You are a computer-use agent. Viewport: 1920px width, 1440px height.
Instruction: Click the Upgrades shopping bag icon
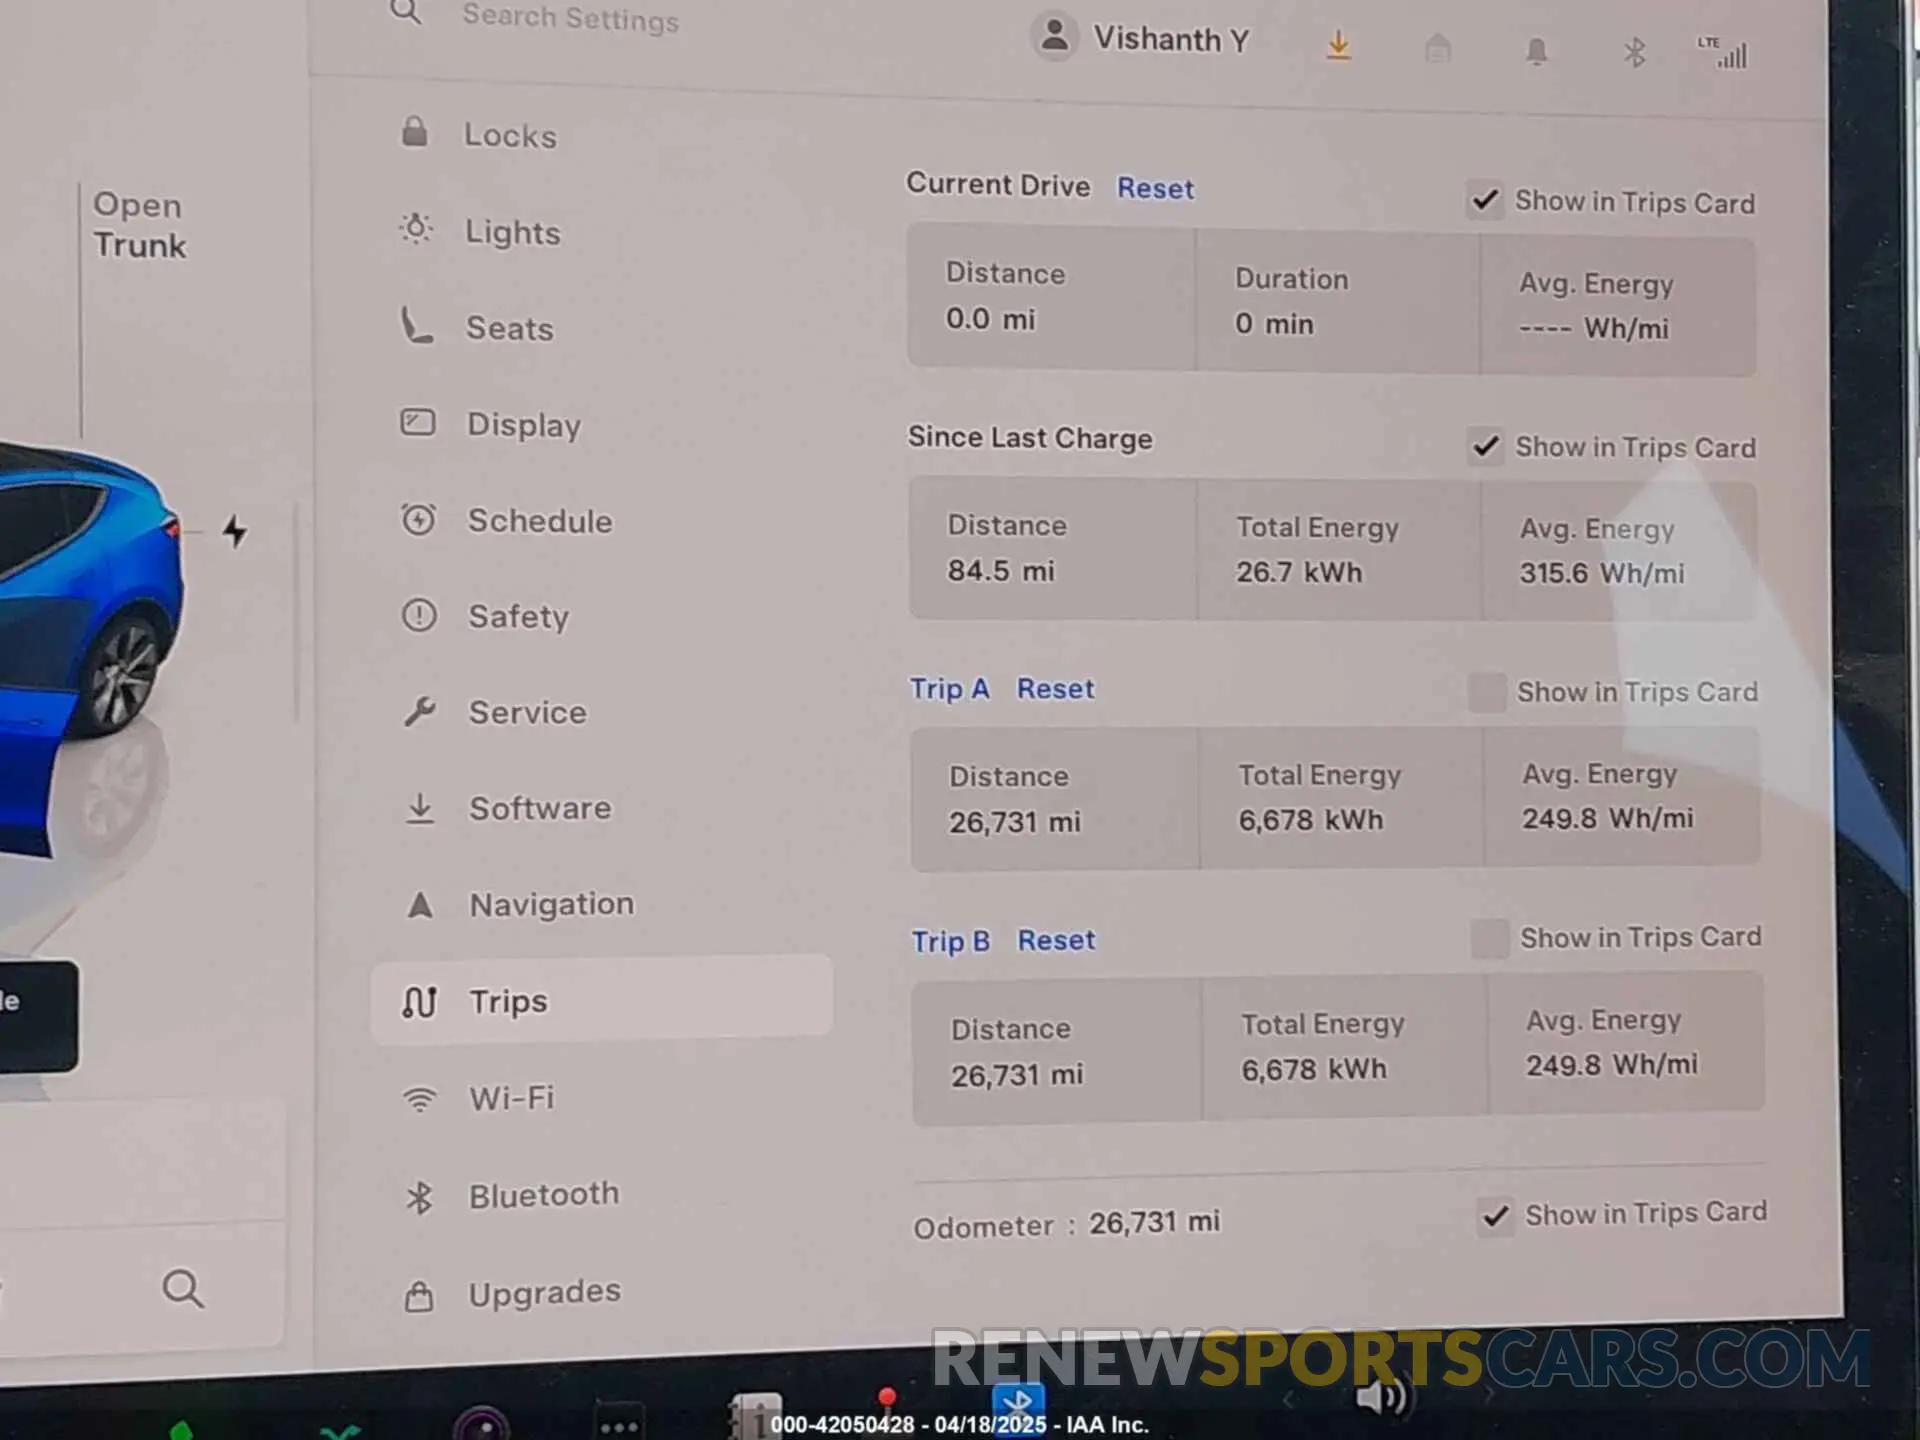418,1296
